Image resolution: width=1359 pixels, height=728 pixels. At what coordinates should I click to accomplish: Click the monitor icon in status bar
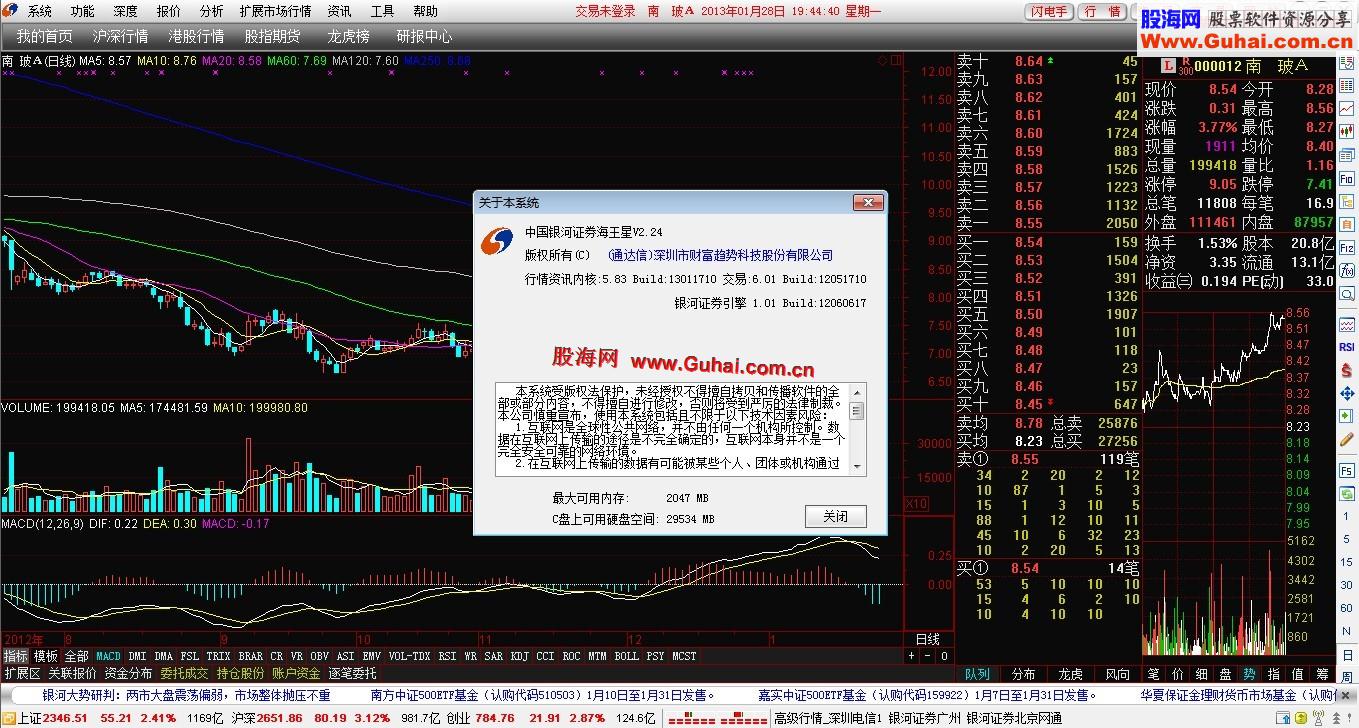tap(1283, 717)
